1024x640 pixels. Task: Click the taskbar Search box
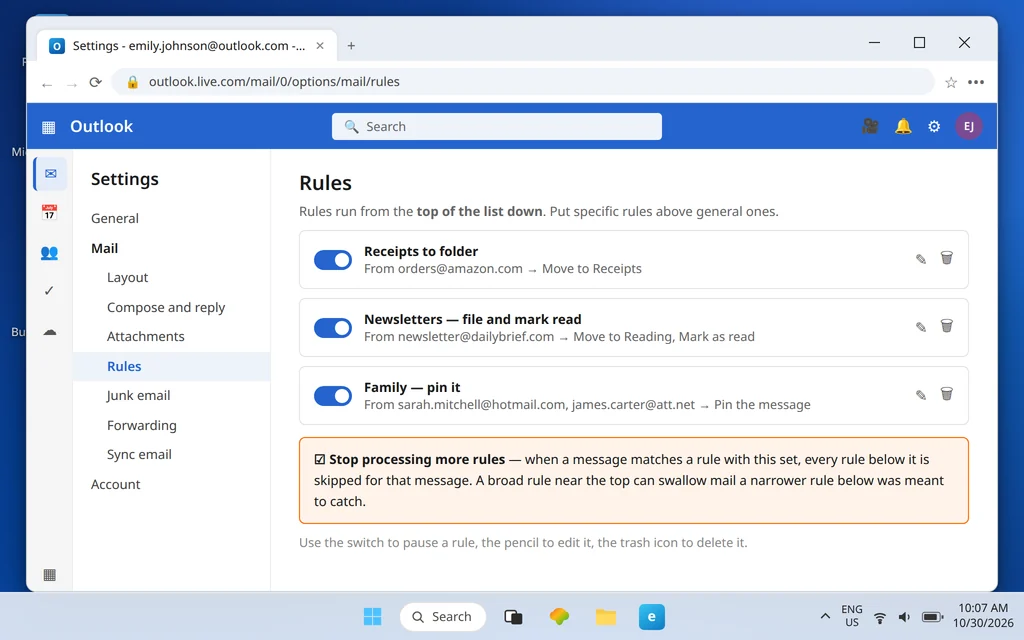(443, 616)
